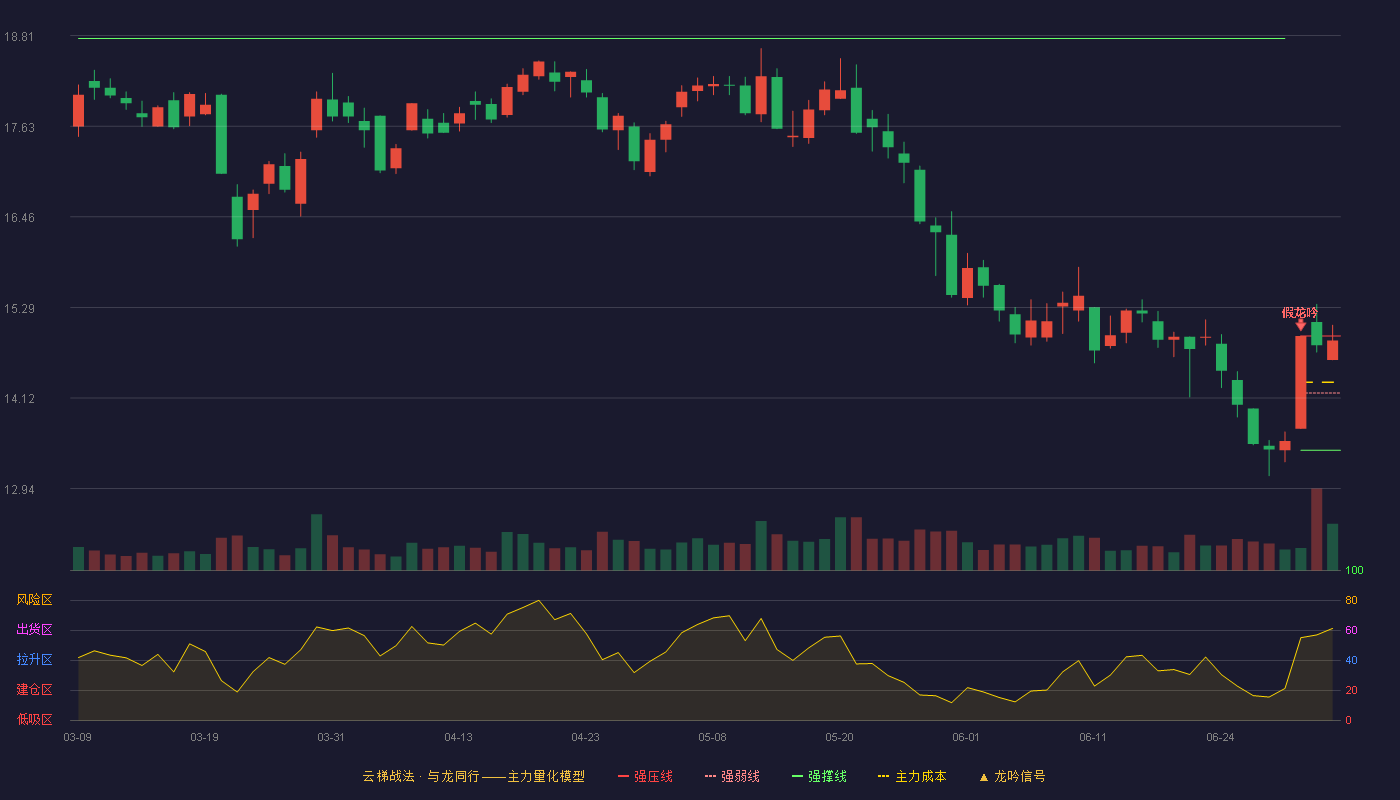Click the 出货区 zone label

pos(34,630)
